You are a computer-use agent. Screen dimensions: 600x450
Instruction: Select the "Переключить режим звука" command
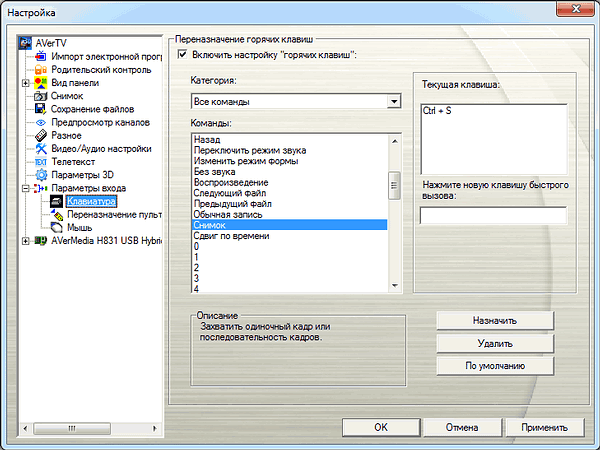click(290, 150)
